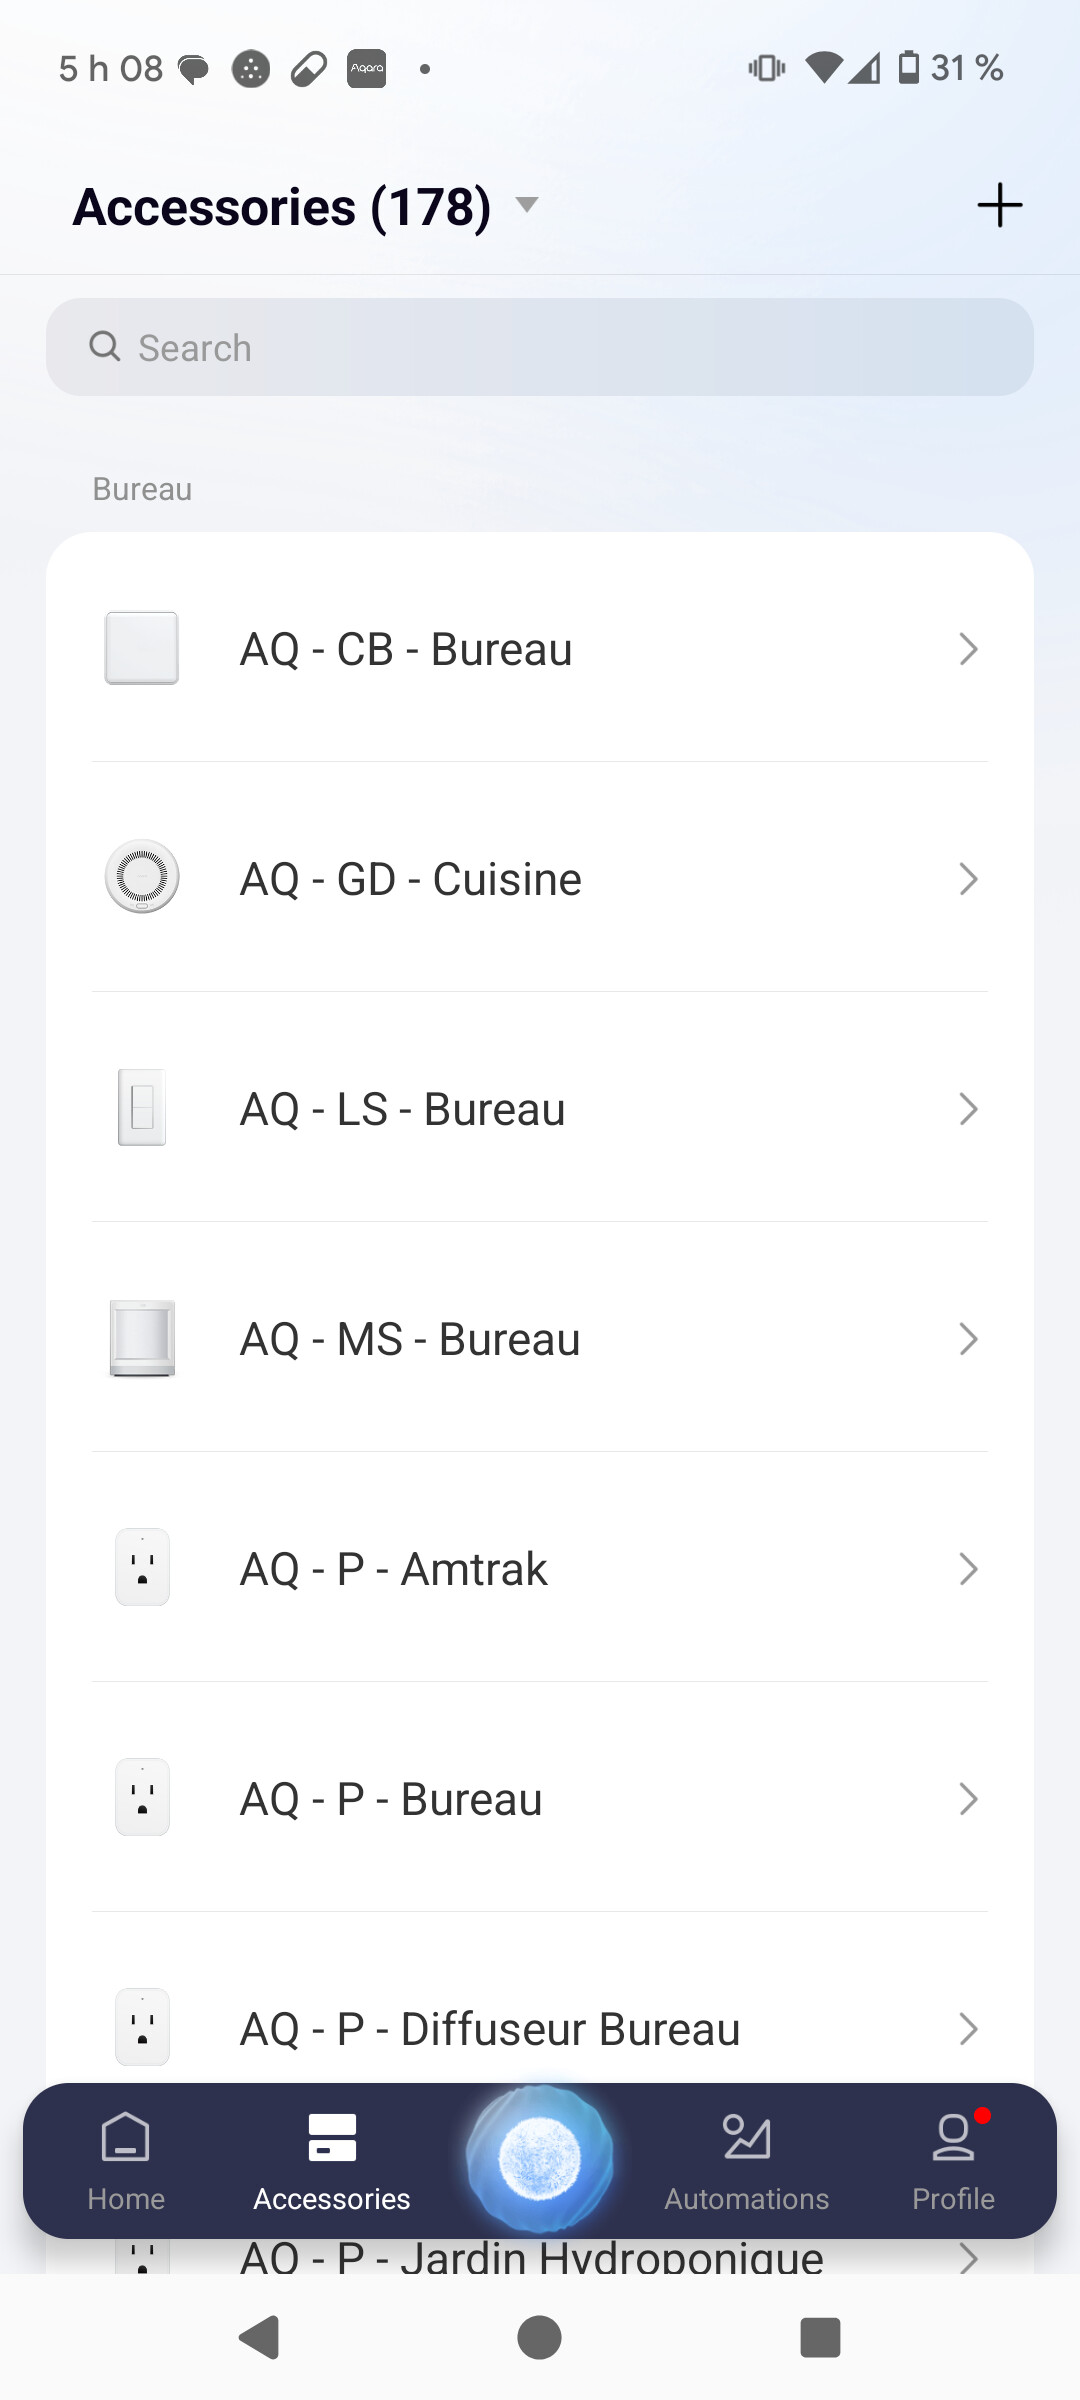Tap the AQ - MS - Bureau sensor icon
1080x2400 pixels.
point(142,1338)
